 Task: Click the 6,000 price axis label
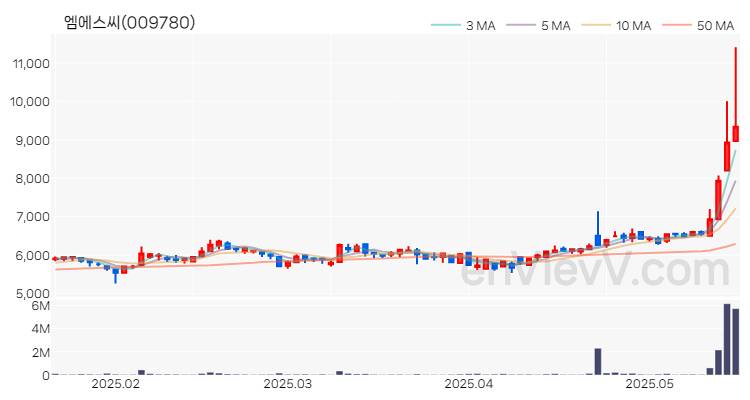point(32,256)
